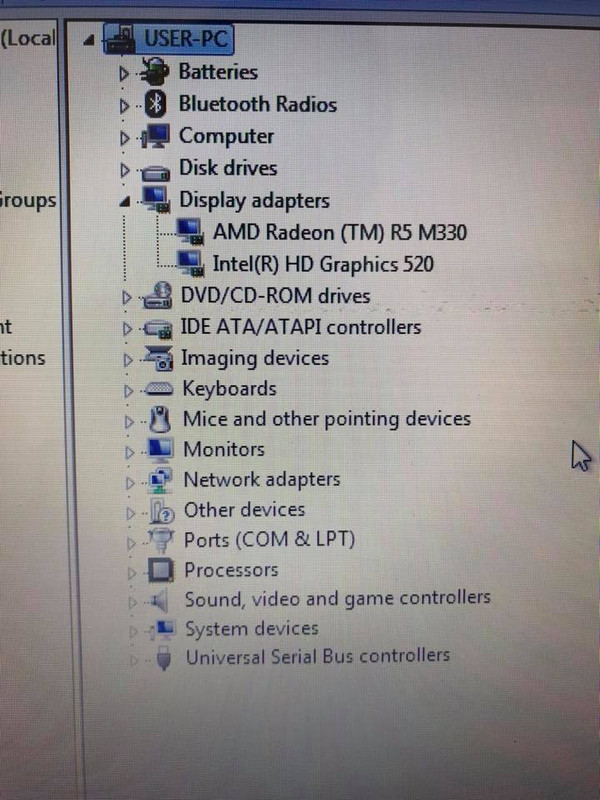Click the System devices entry
Image resolution: width=600 pixels, height=800 pixels.
(252, 629)
